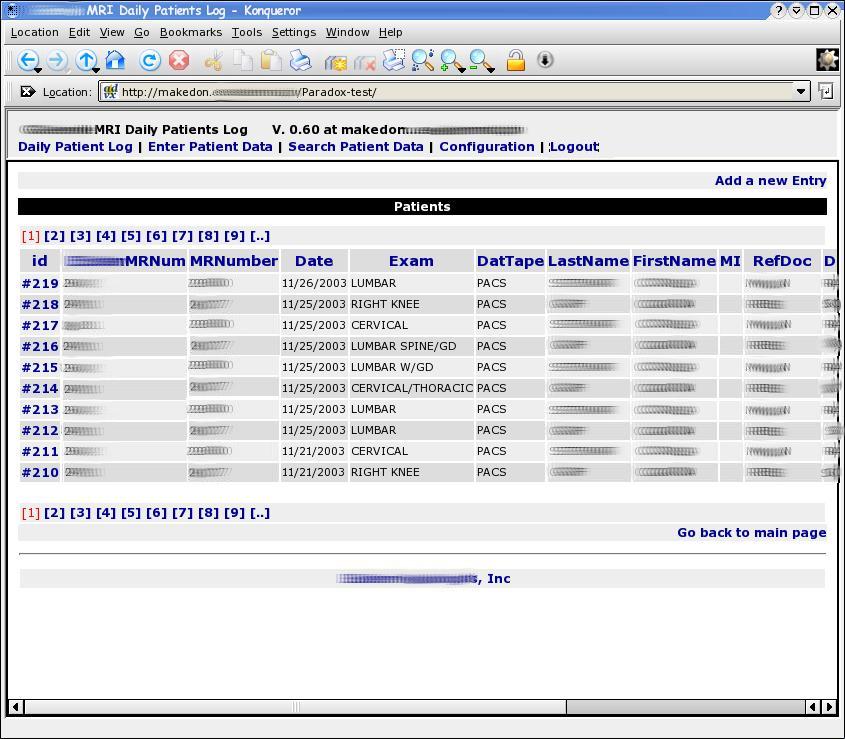Click the MRNumber column header
845x739 pixels.
pos(234,261)
